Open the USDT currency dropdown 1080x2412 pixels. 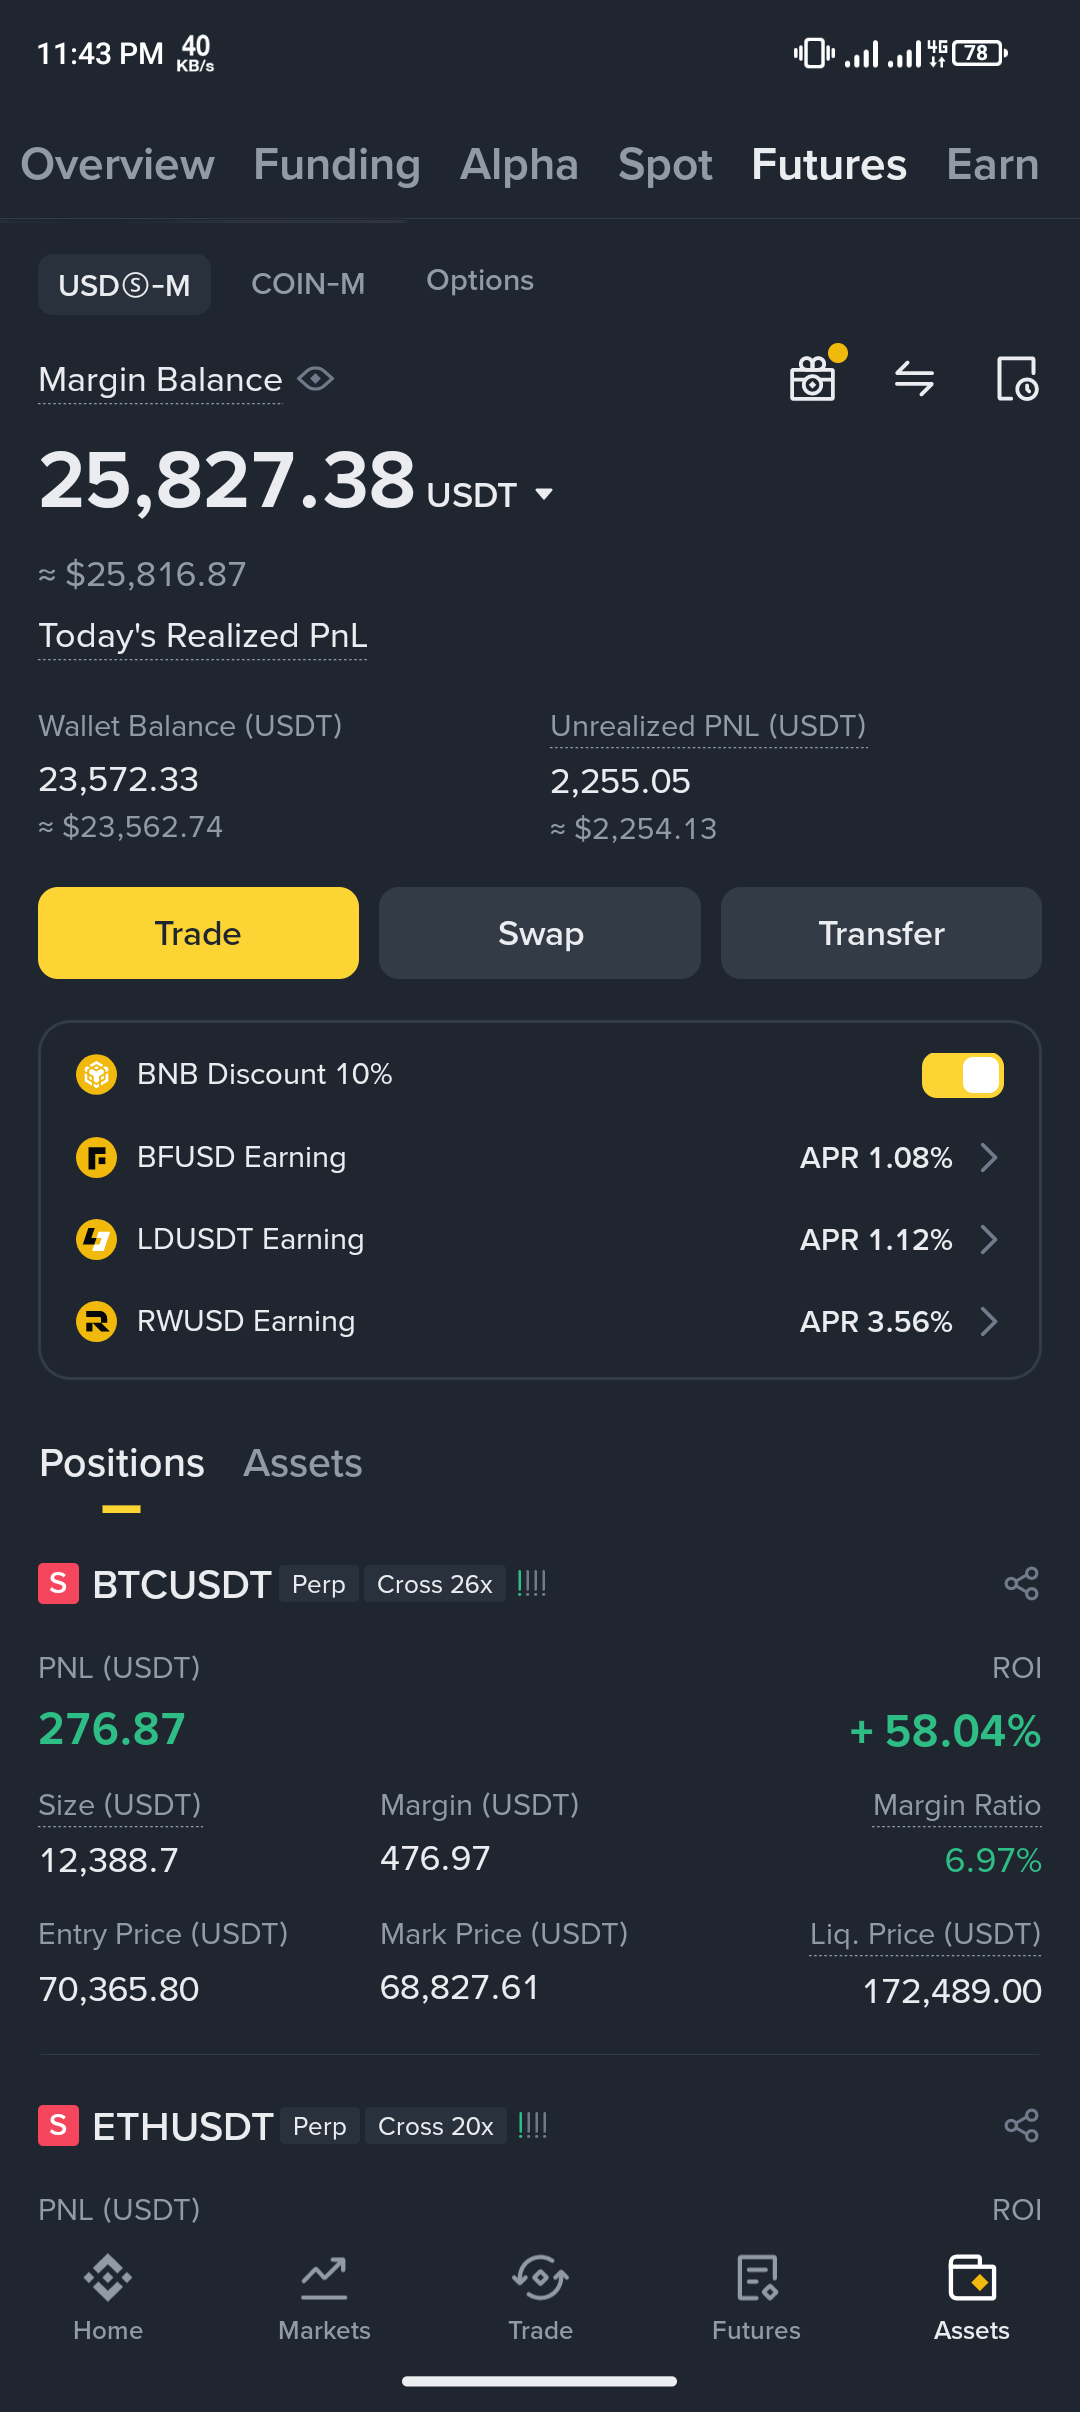coord(544,494)
